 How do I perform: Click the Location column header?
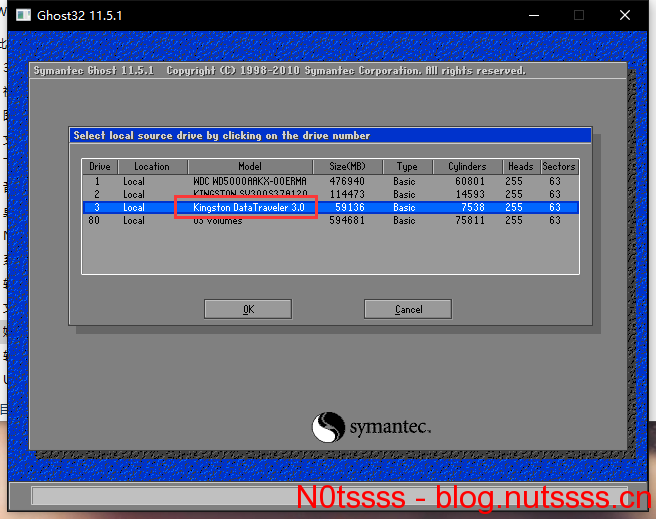tap(153, 166)
